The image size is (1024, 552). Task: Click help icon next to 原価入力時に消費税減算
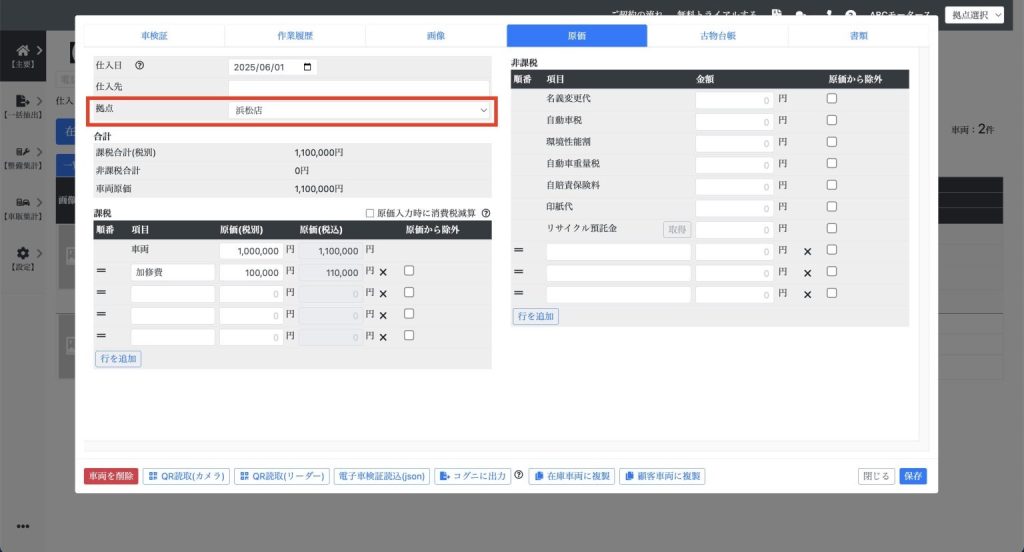(485, 213)
